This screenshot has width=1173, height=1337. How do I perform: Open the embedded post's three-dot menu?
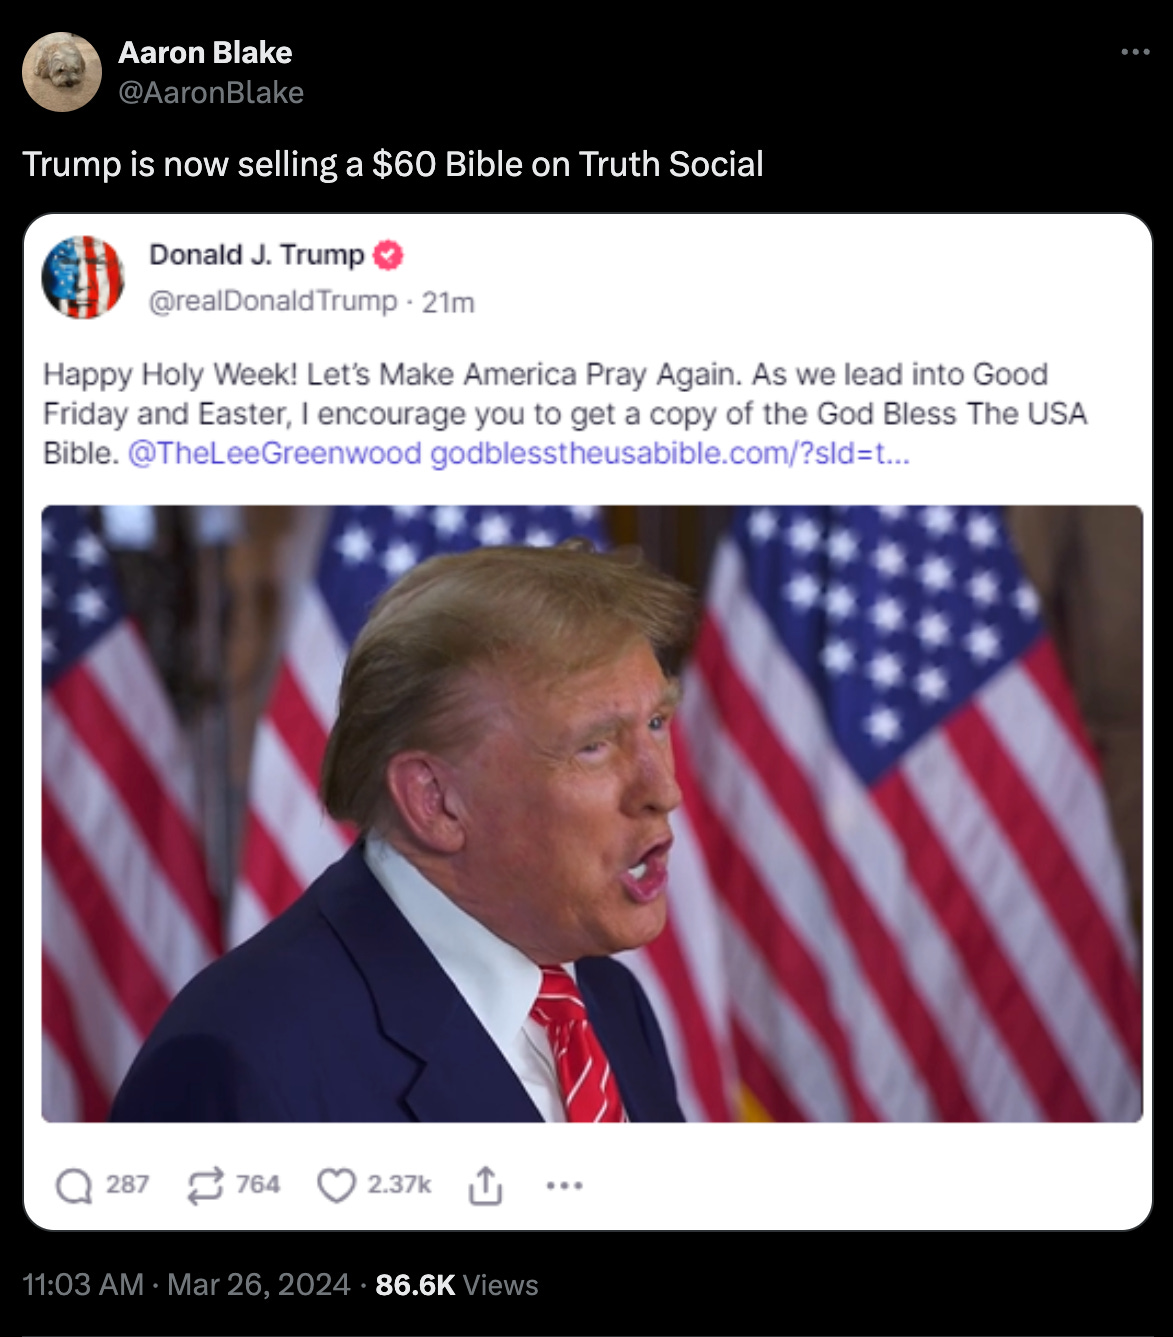(x=564, y=1186)
